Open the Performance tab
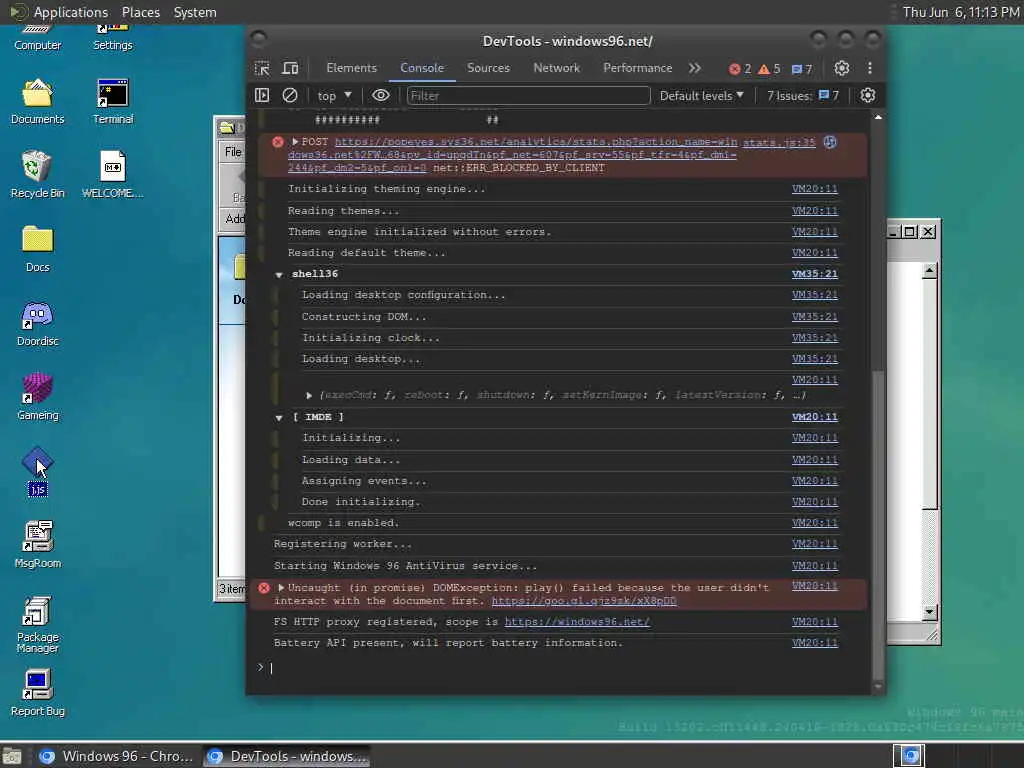The image size is (1024, 768). point(637,68)
